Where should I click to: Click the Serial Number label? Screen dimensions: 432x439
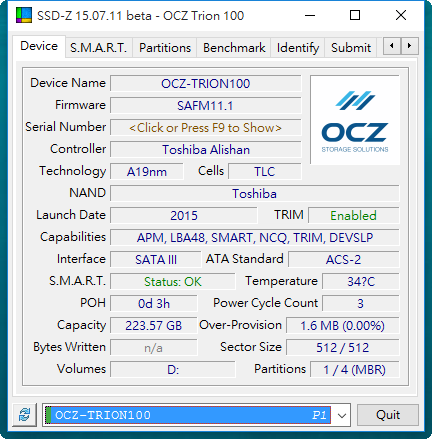[66, 127]
